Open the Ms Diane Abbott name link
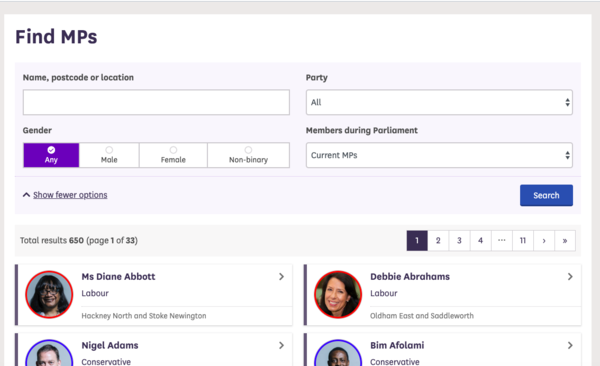The width and height of the screenshot is (600, 366). [118, 276]
